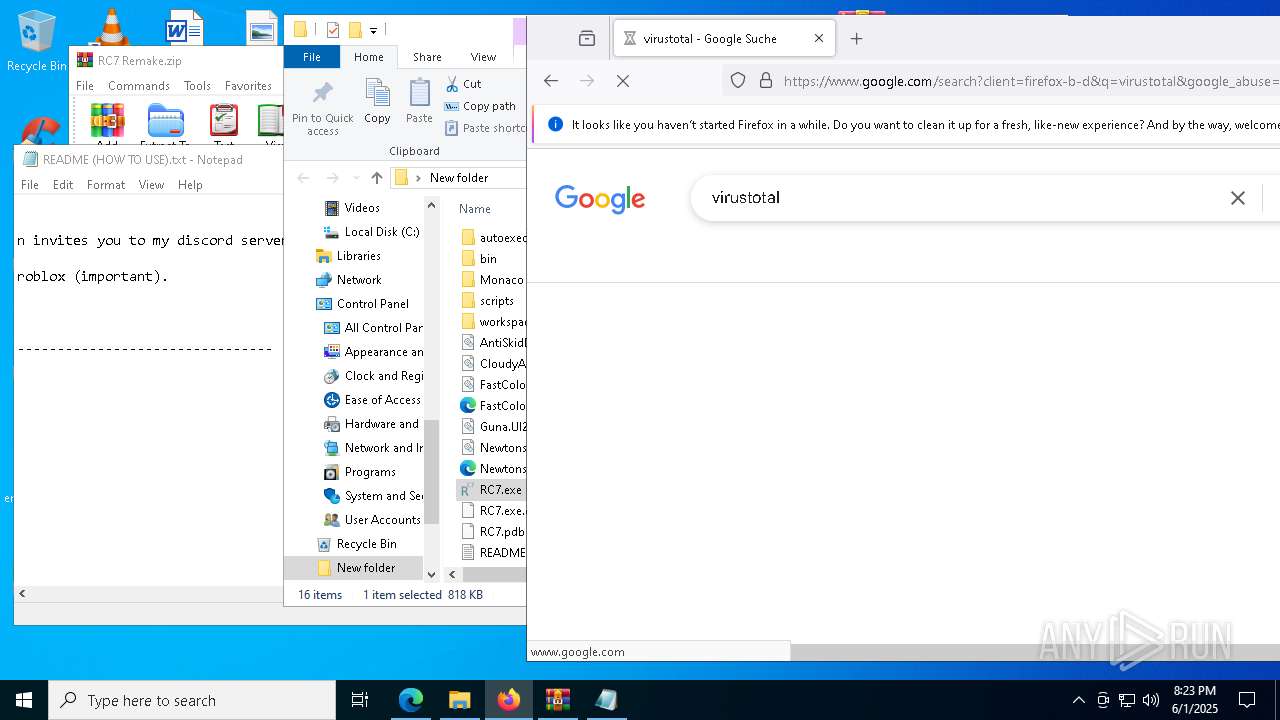
Task: Click Copy path in Clipboard group
Action: pos(480,106)
